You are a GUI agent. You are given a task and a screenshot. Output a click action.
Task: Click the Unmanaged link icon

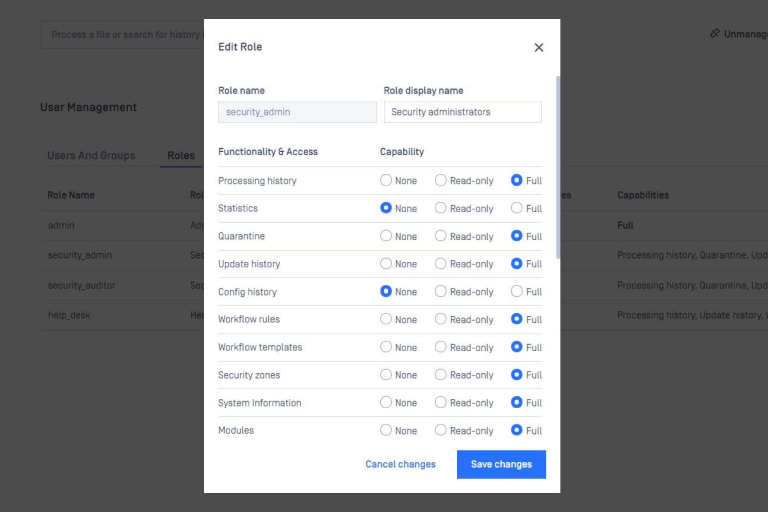(x=715, y=34)
